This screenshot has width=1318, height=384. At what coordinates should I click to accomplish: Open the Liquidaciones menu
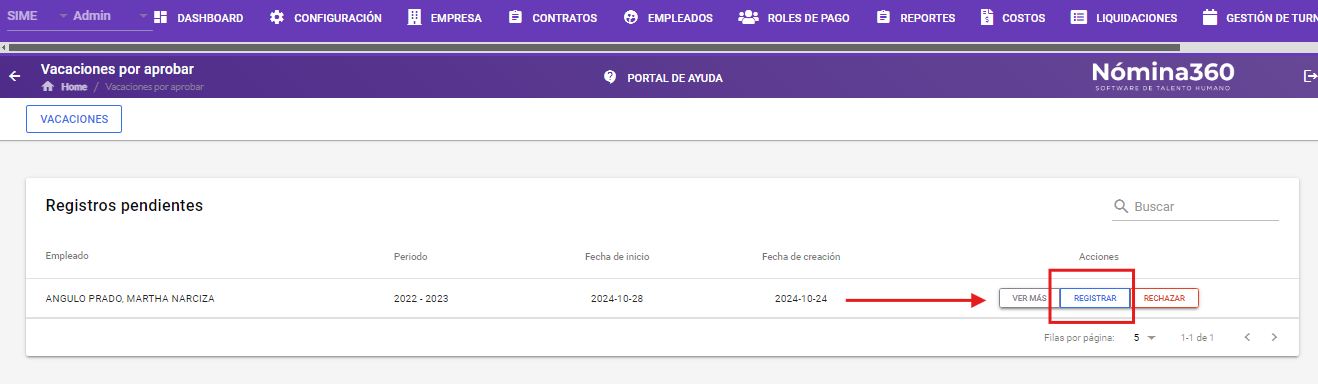[1124, 17]
